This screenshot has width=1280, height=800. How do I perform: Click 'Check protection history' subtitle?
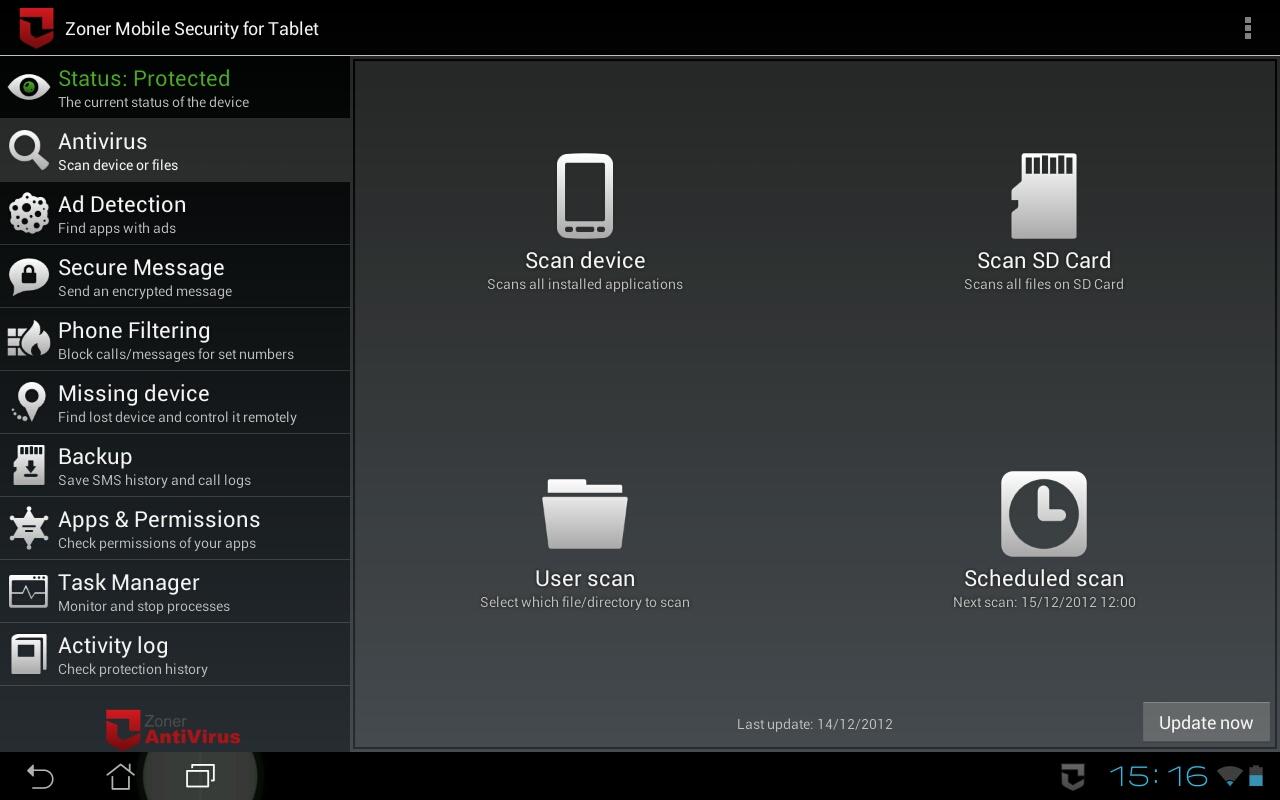click(x=133, y=669)
